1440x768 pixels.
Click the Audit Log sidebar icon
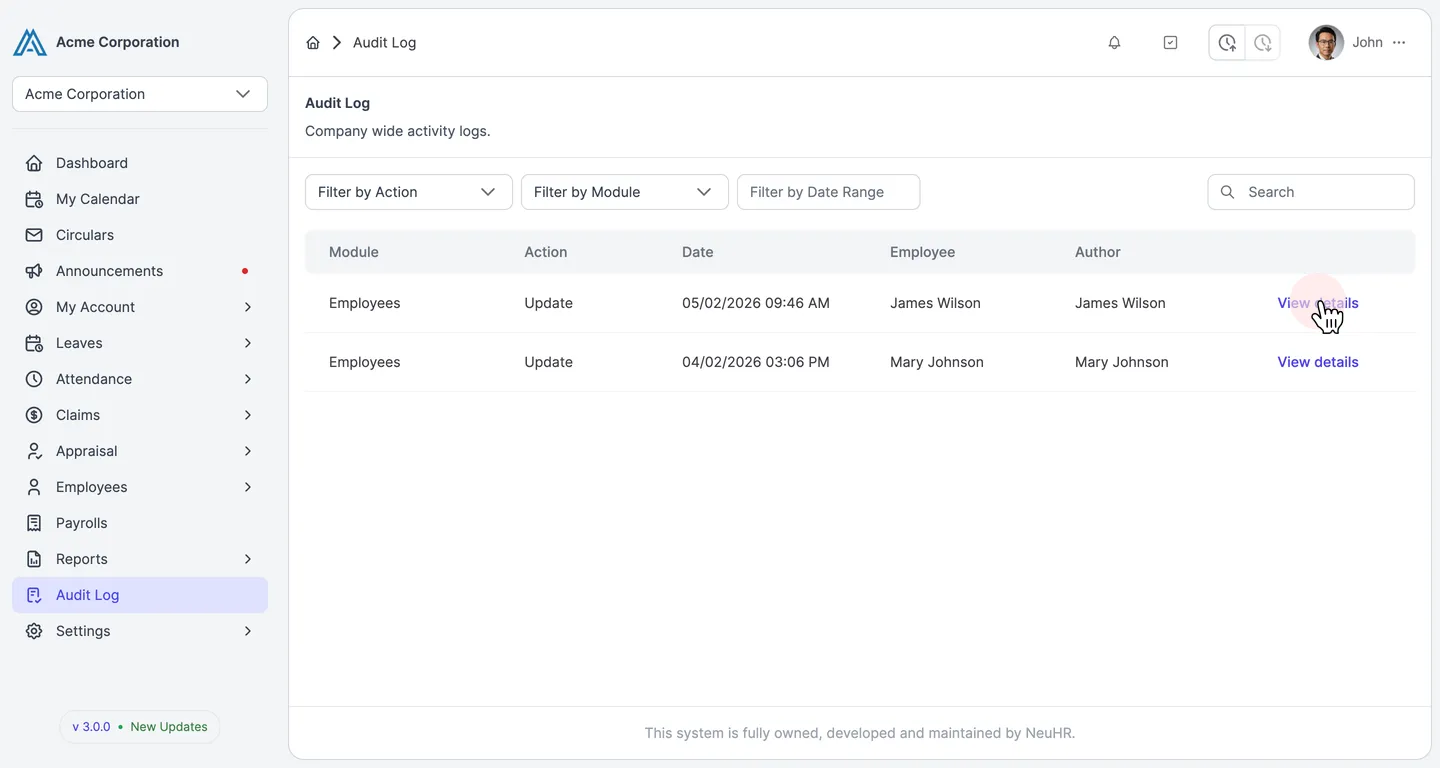click(34, 595)
